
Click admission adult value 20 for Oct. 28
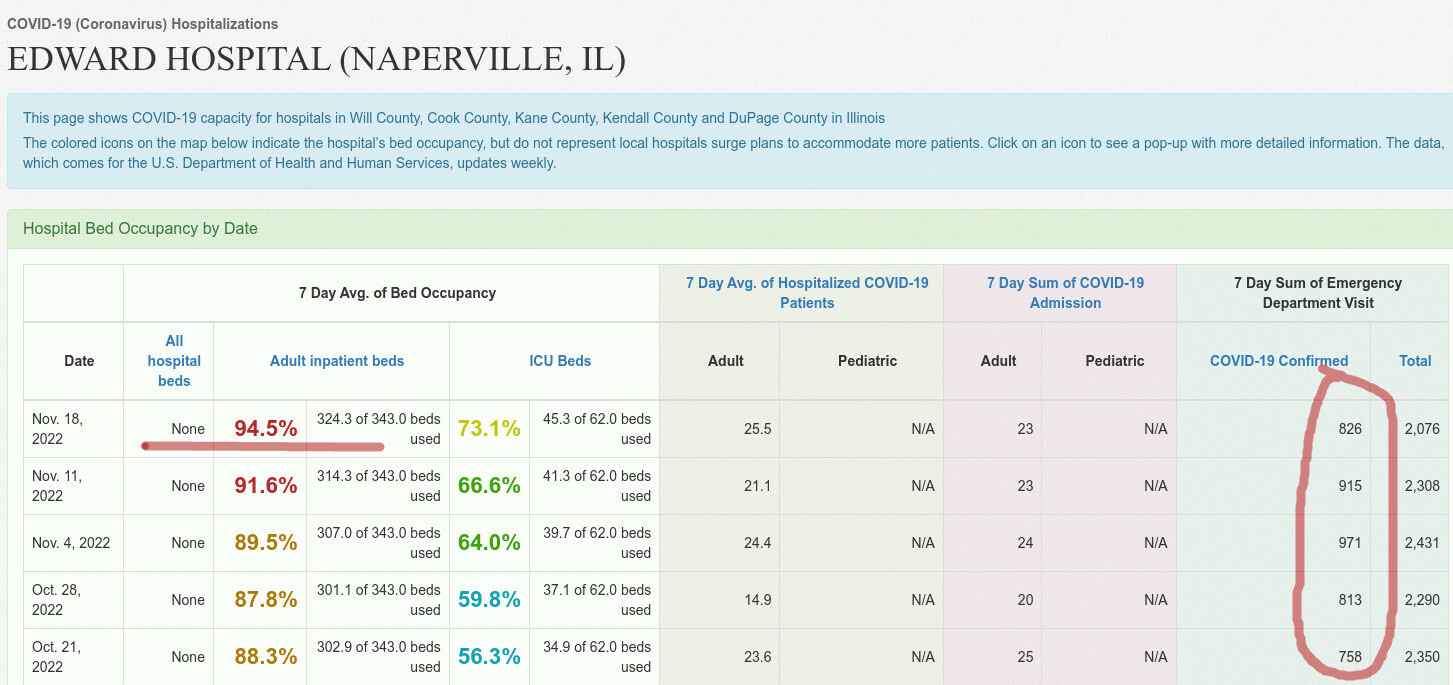click(x=1025, y=600)
